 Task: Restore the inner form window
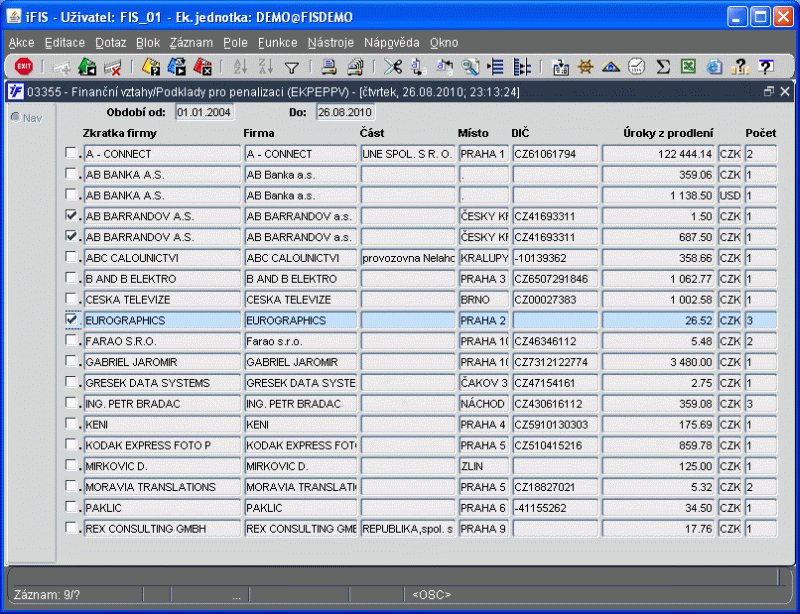click(x=769, y=92)
